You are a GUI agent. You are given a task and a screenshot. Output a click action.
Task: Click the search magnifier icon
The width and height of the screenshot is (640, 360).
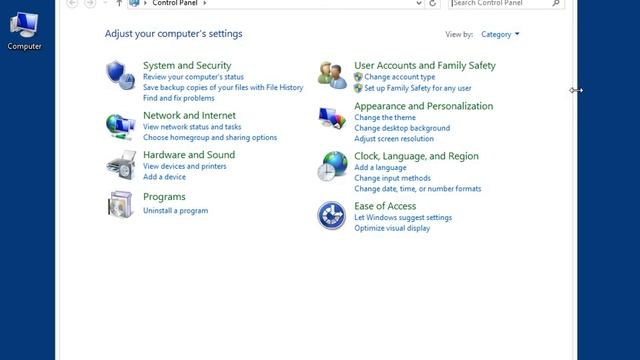pos(556,3)
